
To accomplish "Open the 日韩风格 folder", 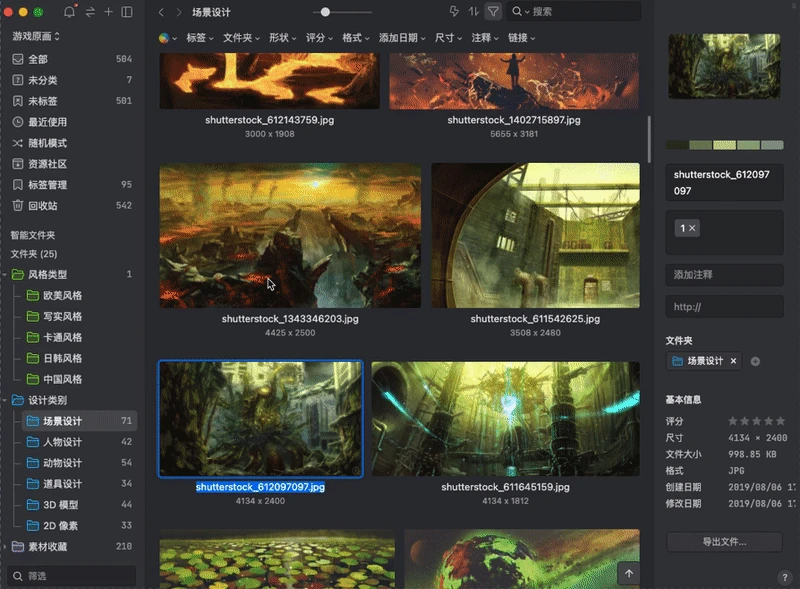I will coord(80,358).
